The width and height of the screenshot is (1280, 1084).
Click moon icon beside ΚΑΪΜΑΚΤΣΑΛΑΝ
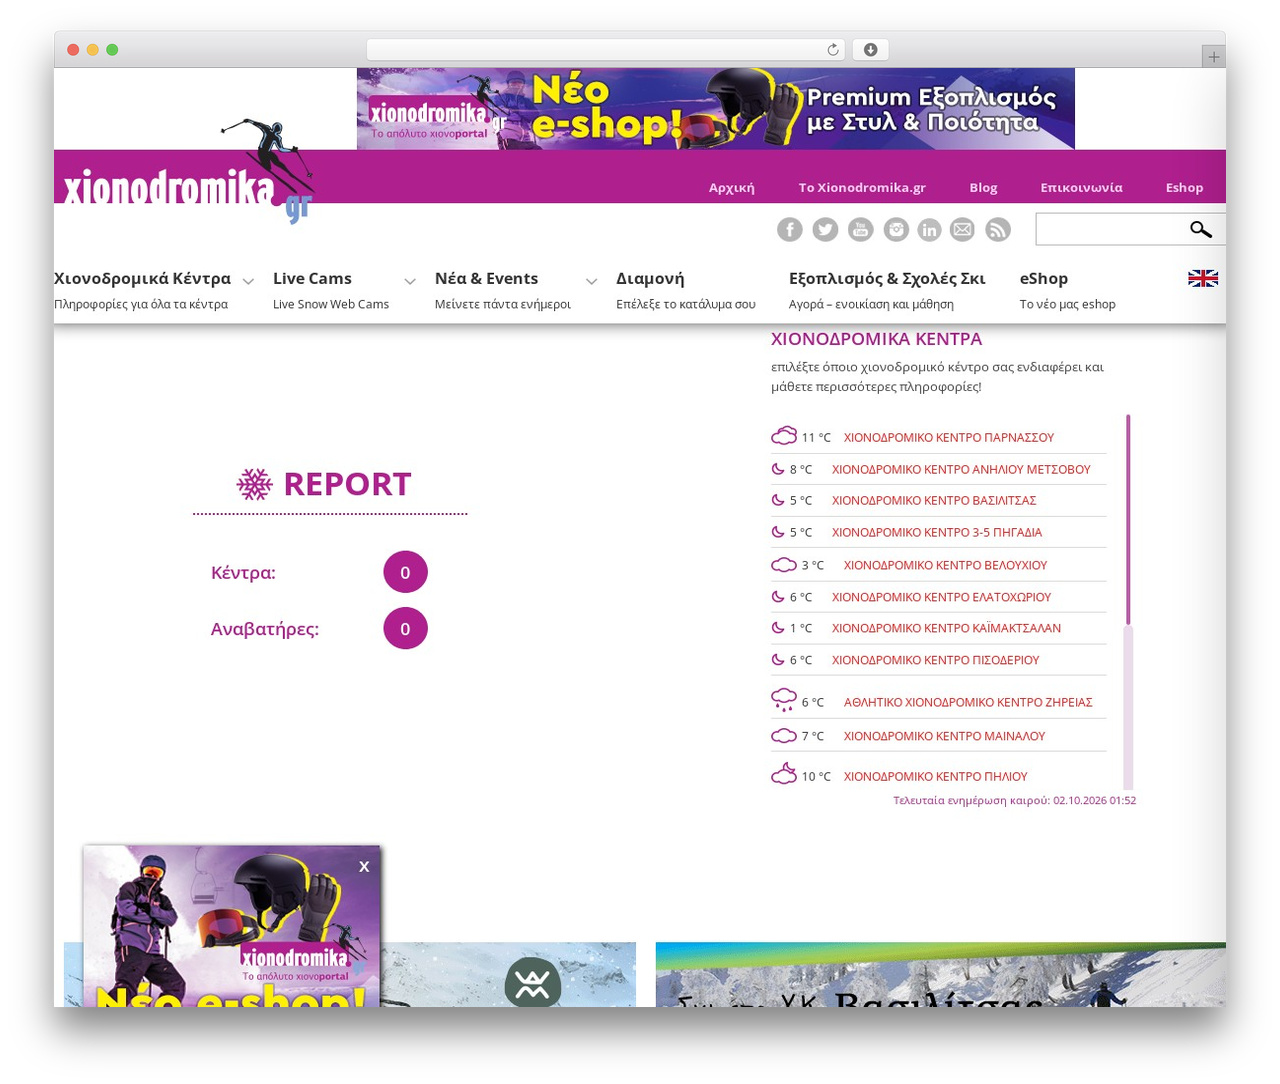778,628
